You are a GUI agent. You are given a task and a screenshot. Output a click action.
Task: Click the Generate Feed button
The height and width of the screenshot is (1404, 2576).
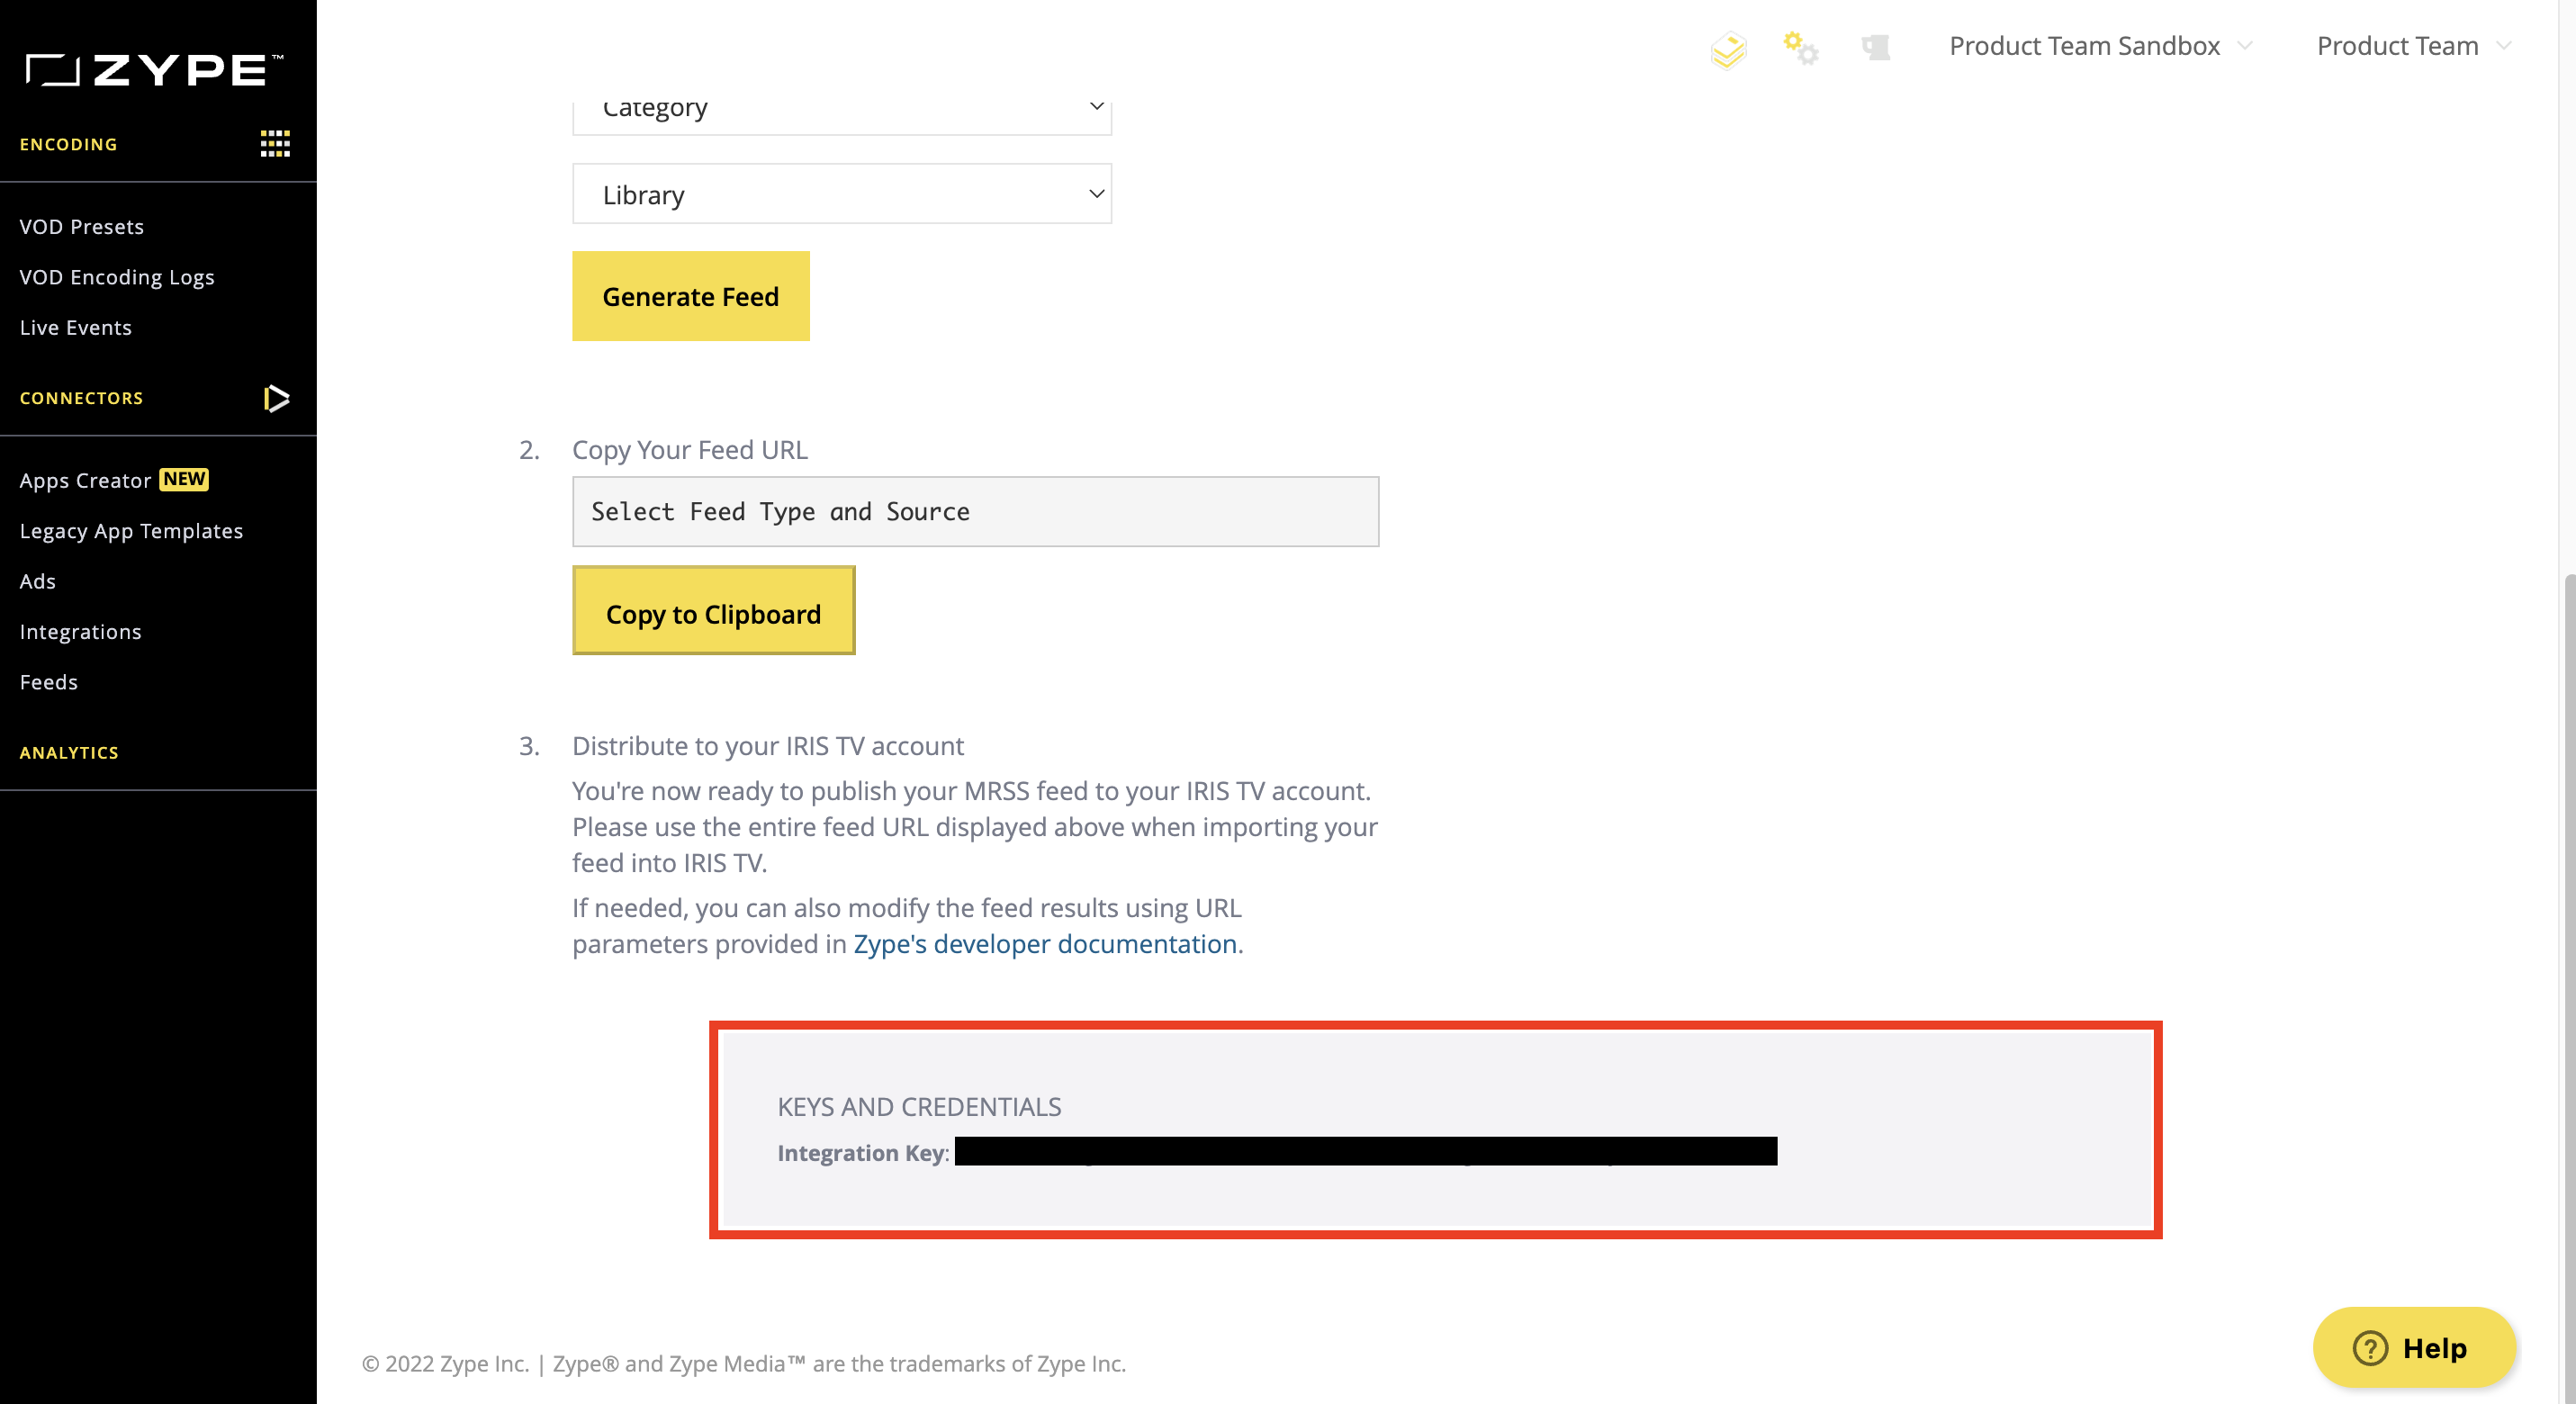(691, 296)
